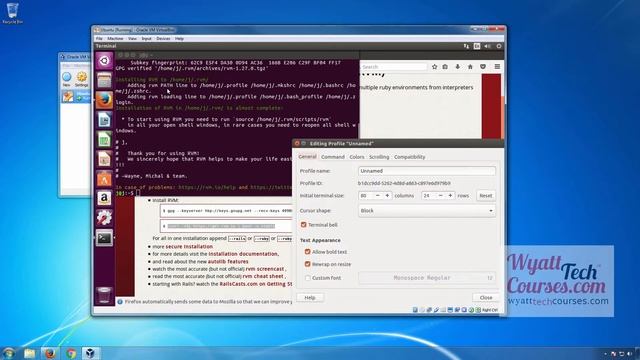Open System Settings from the launcher

click(x=104, y=218)
